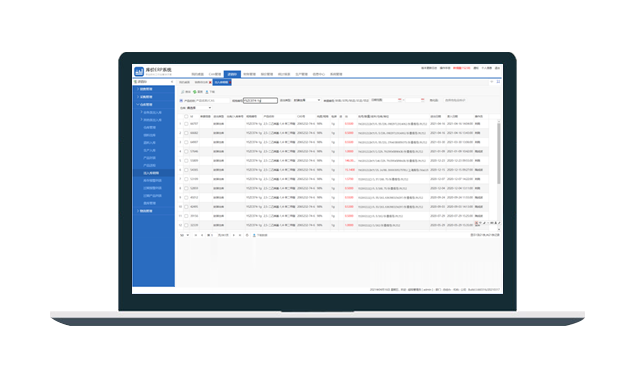This screenshot has height=370, width=620.
Task: Click the ERP system logo icon
Action: coord(139,71)
